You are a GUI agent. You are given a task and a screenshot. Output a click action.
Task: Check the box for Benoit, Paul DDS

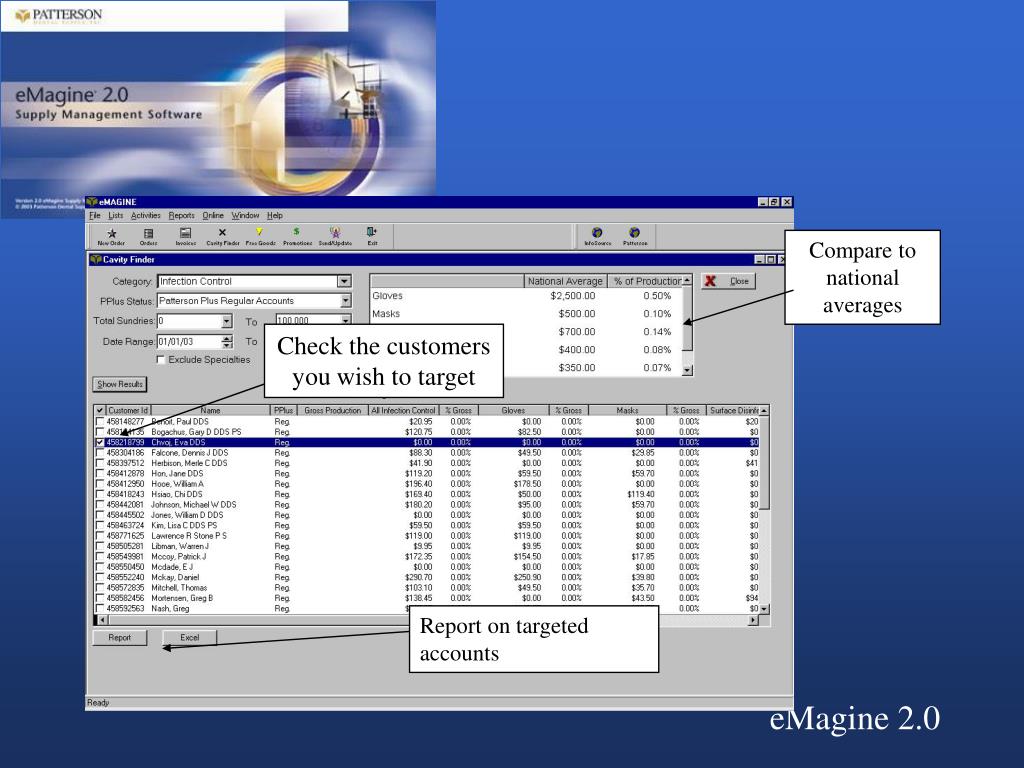point(100,422)
